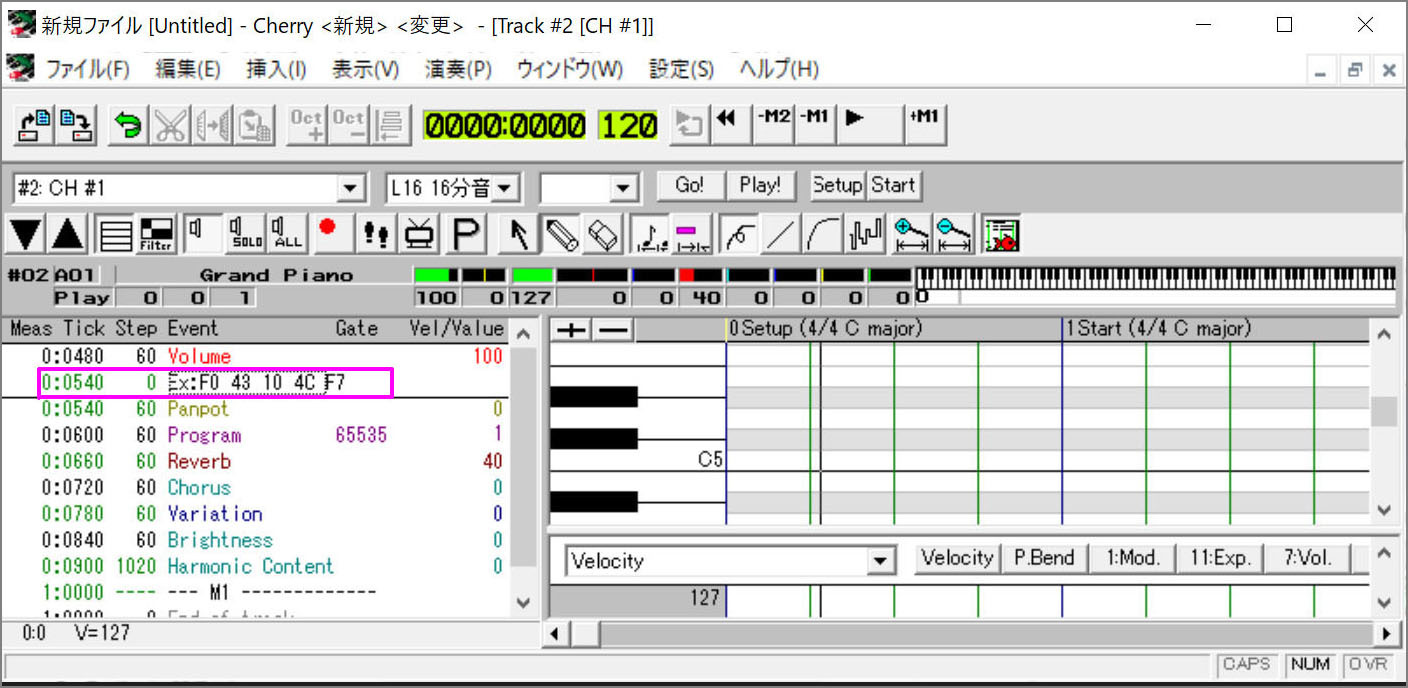Open the track selector #2: CH #1 dropdown
Image resolution: width=1408 pixels, height=688 pixels.
pyautogui.click(x=350, y=187)
